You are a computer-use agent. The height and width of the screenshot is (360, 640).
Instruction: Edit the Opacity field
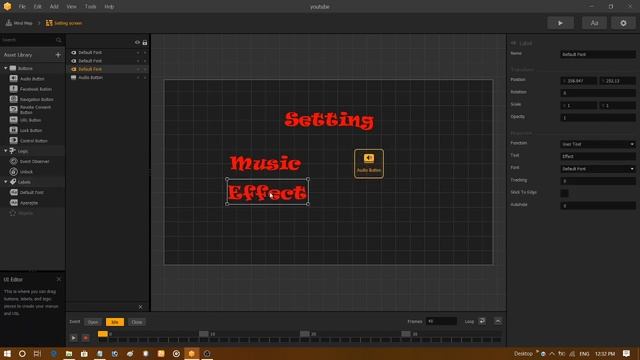(x=598, y=118)
